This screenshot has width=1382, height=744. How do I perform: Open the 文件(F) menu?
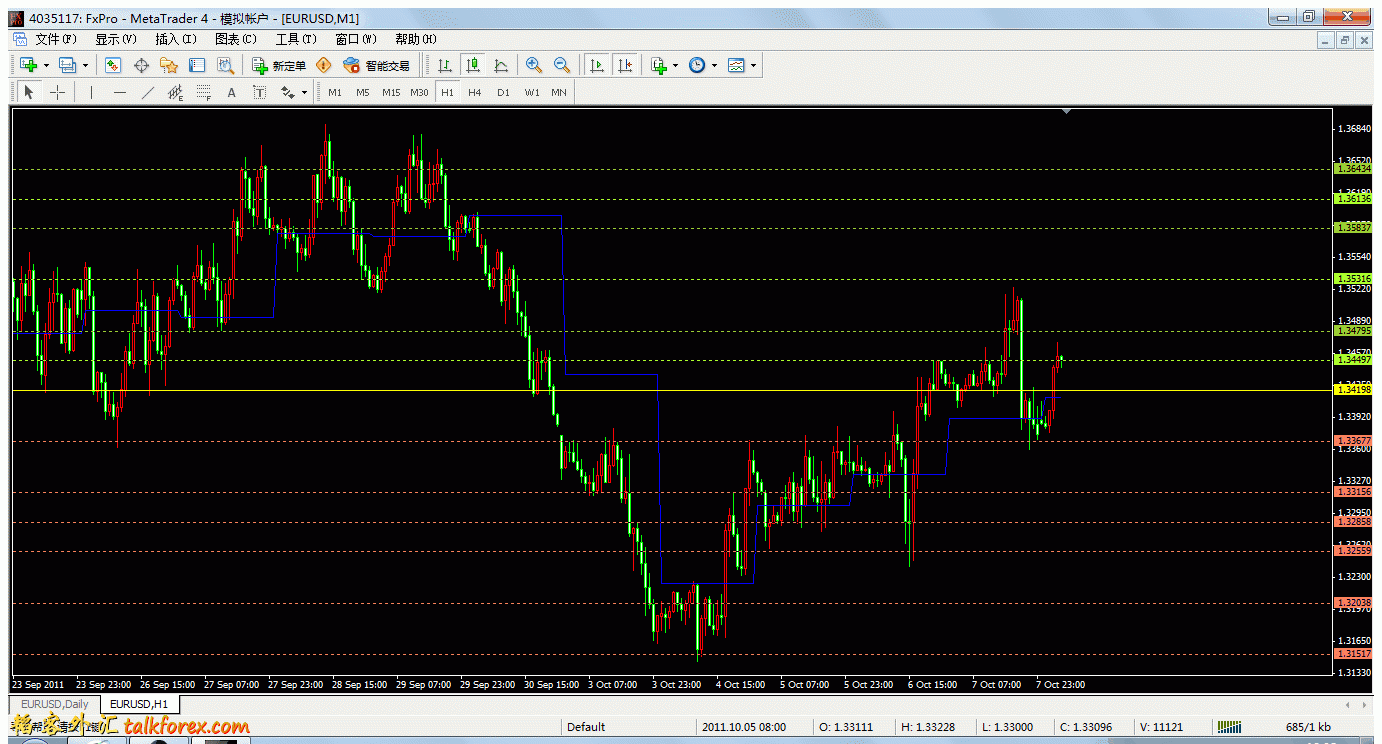pyautogui.click(x=56, y=39)
